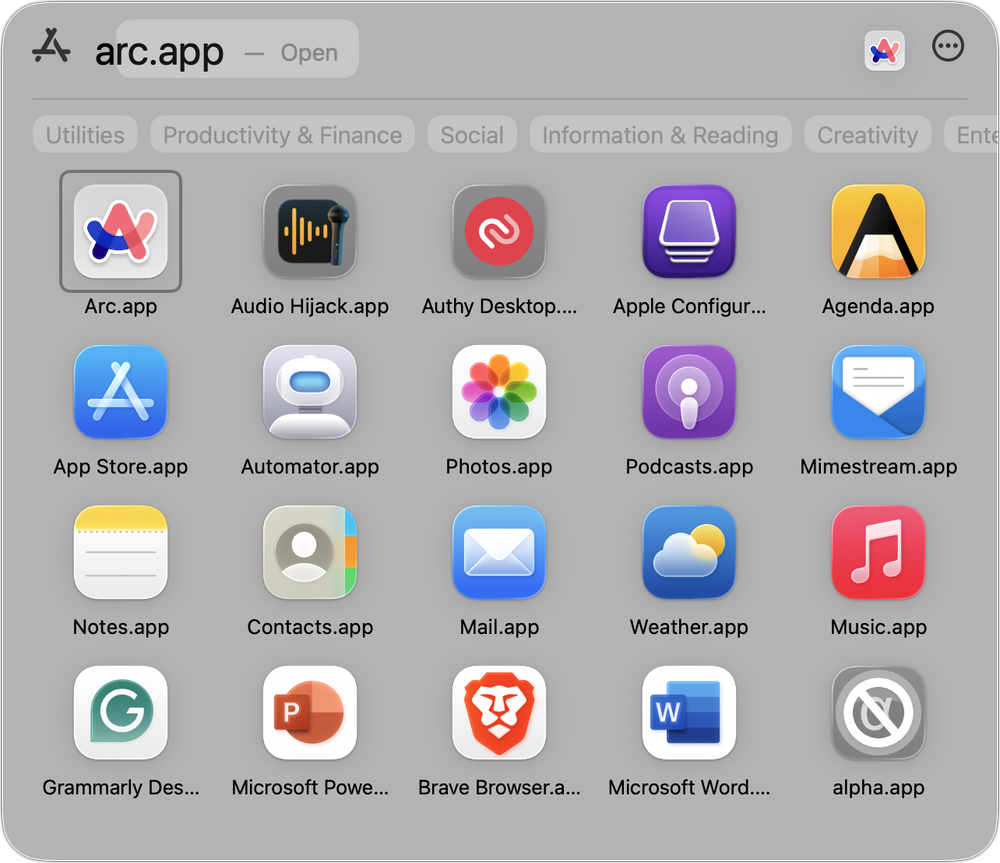Launch Audio Hijack.app

point(310,232)
